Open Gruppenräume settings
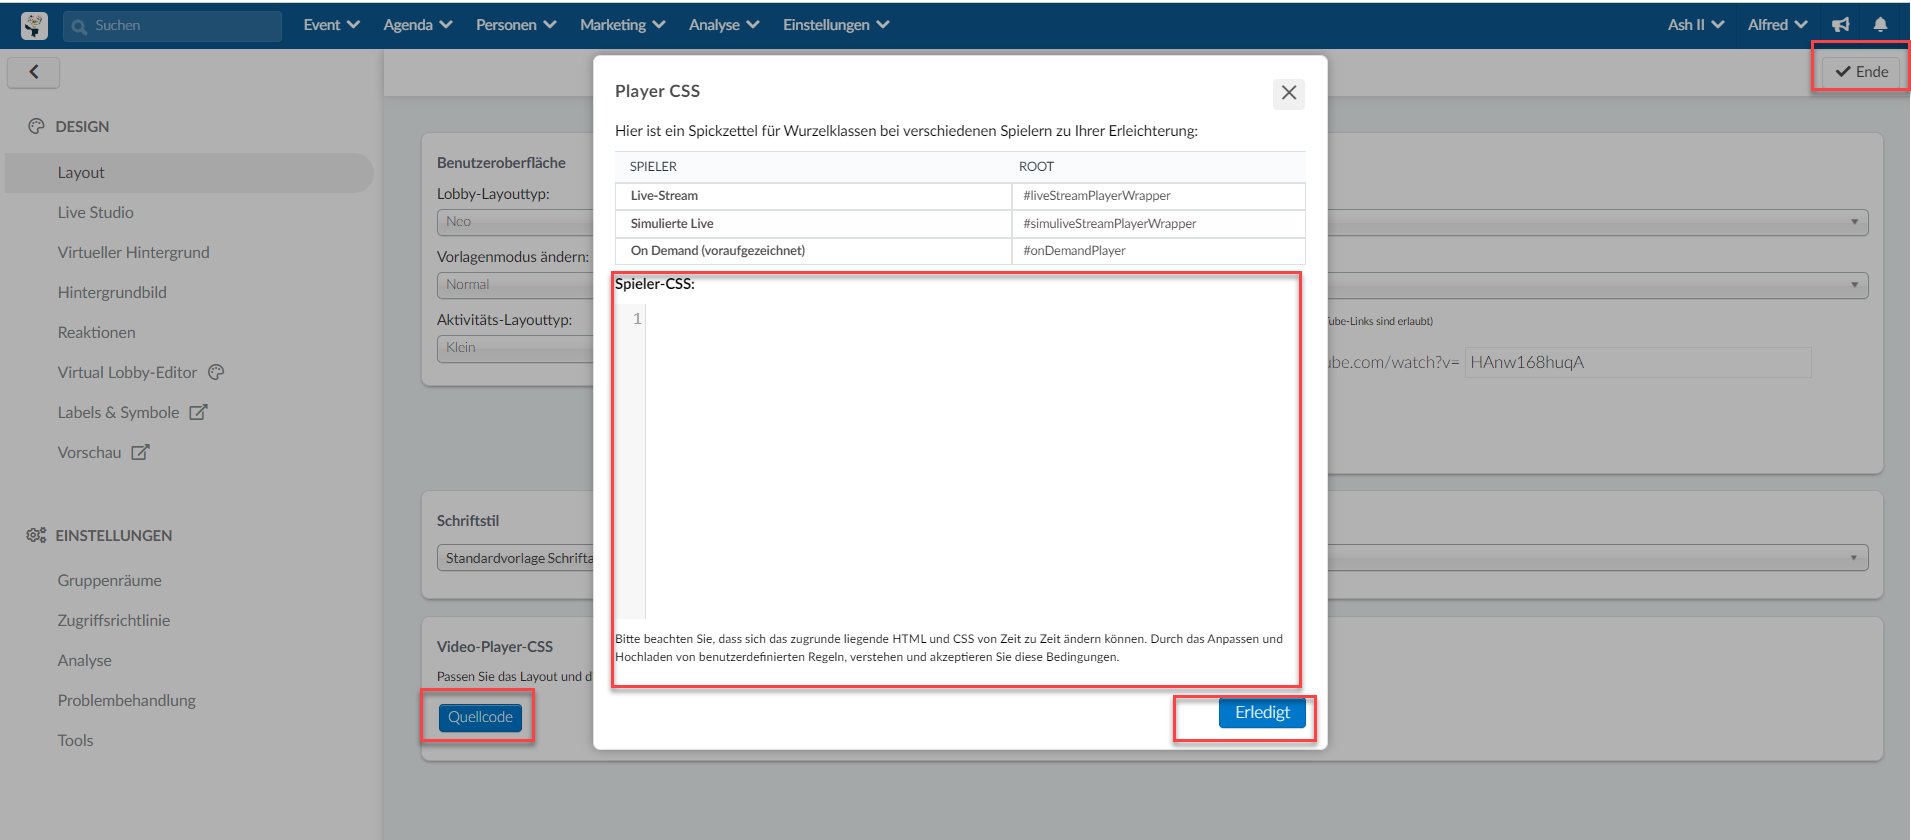The width and height of the screenshot is (1911, 840). pos(109,580)
